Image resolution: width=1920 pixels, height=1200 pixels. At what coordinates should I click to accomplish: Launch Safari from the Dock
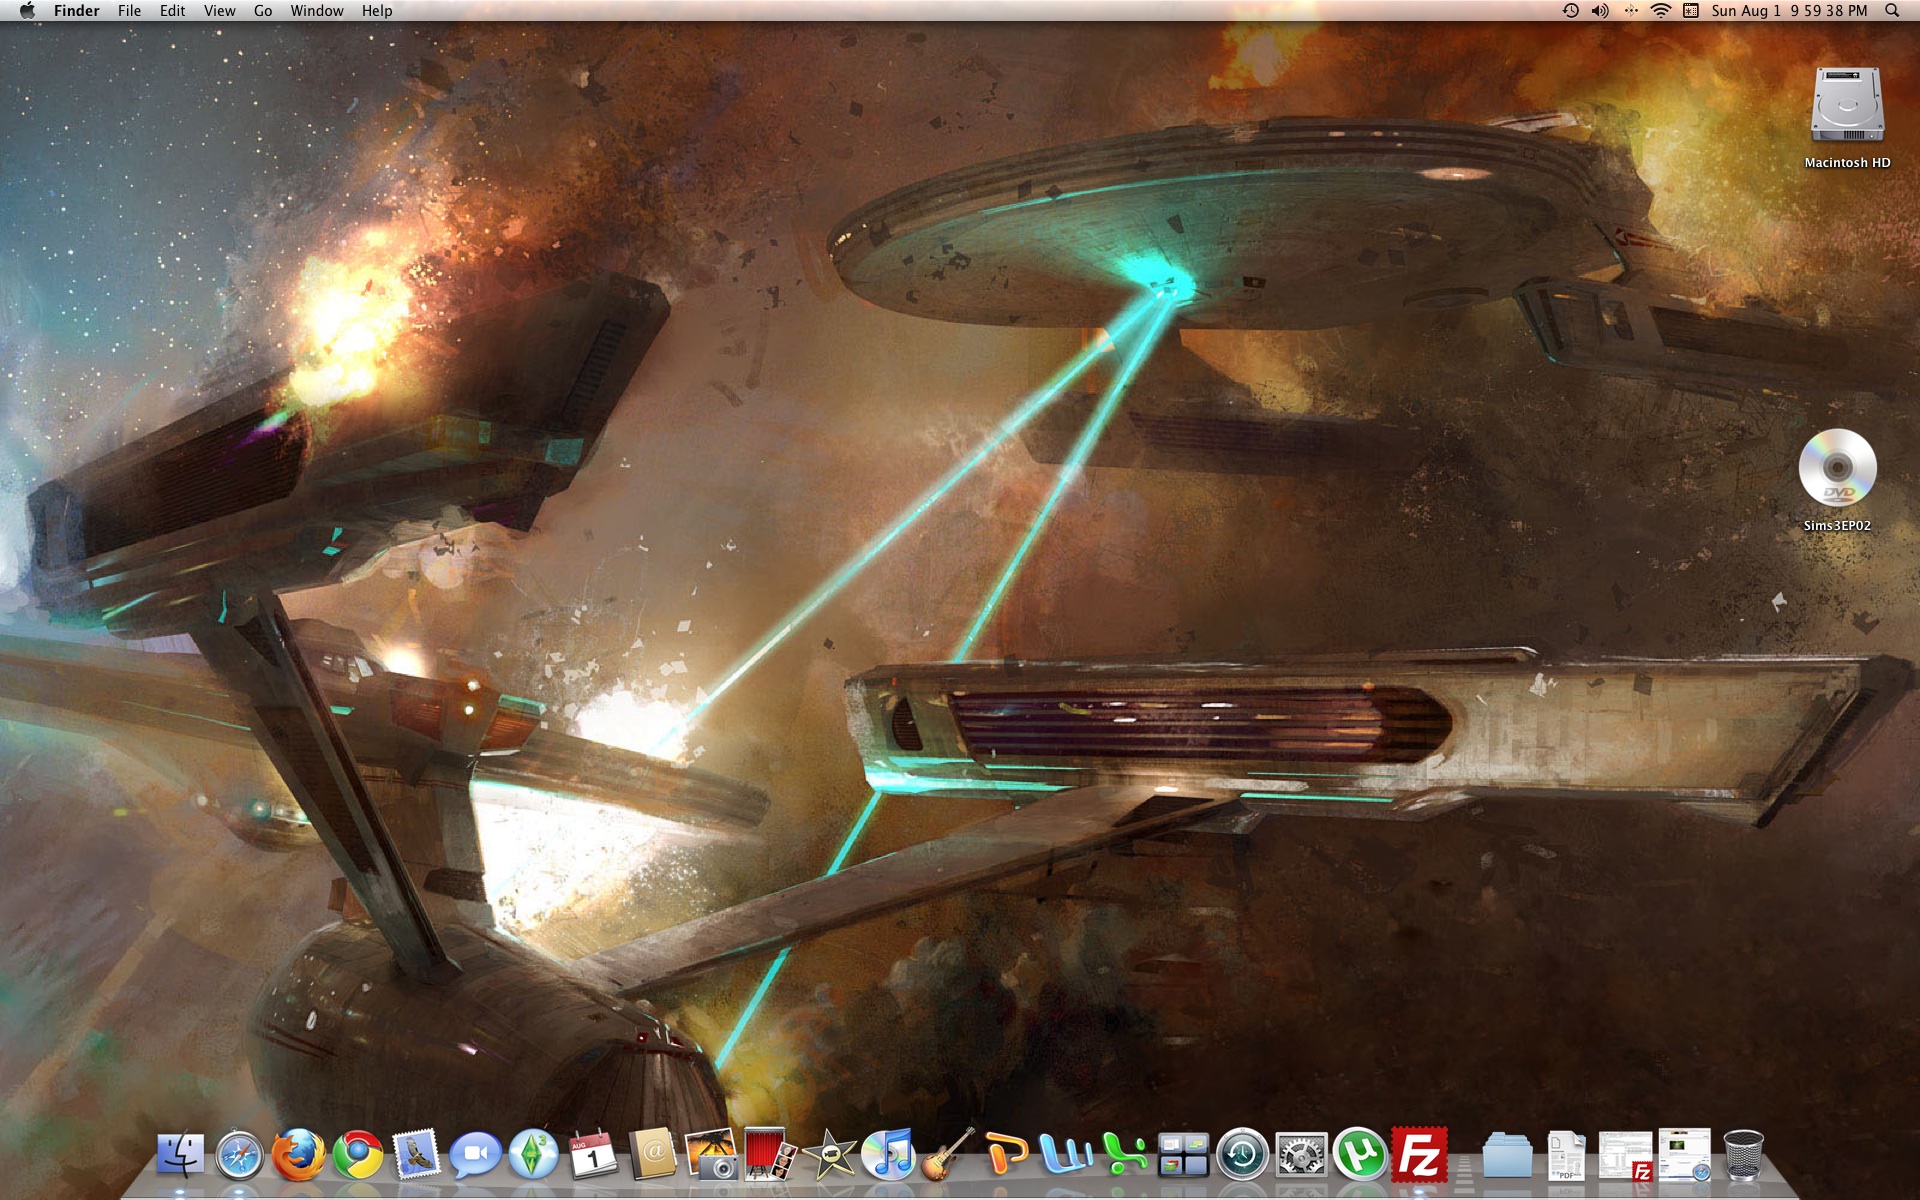tap(239, 1155)
